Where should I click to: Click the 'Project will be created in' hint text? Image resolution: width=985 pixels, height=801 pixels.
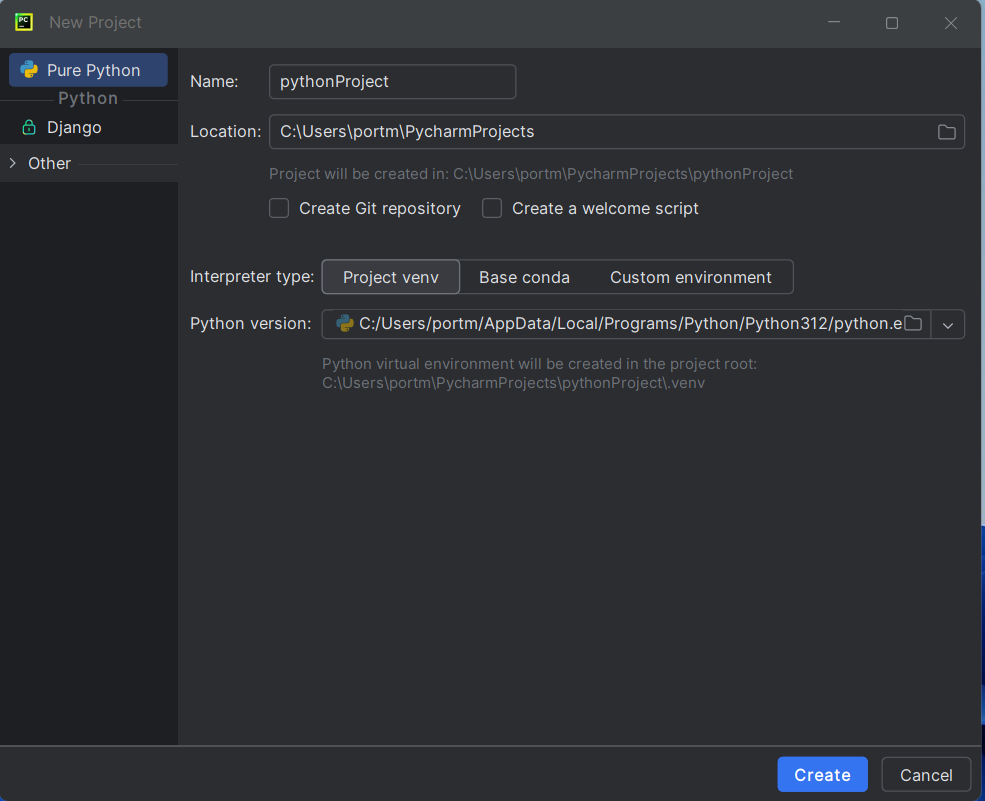pyautogui.click(x=531, y=174)
